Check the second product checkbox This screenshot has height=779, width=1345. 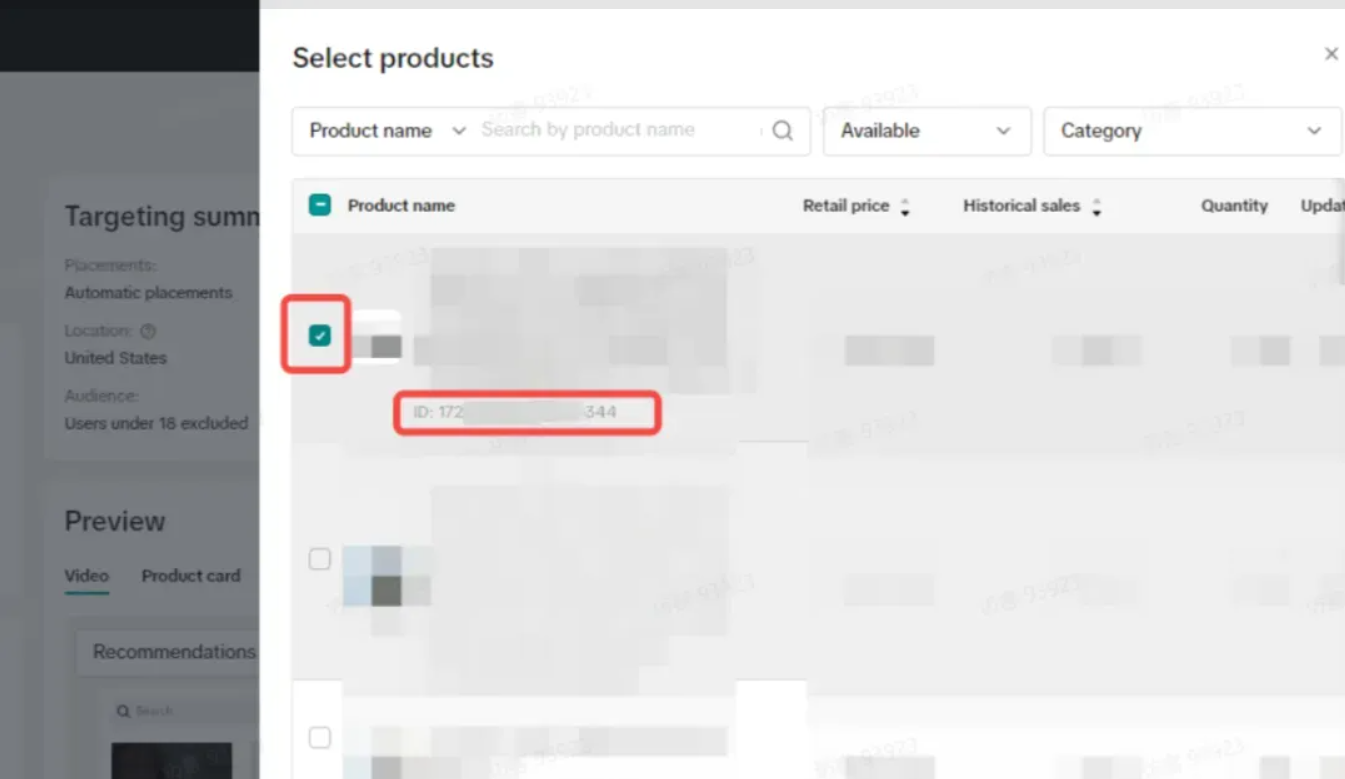point(320,559)
